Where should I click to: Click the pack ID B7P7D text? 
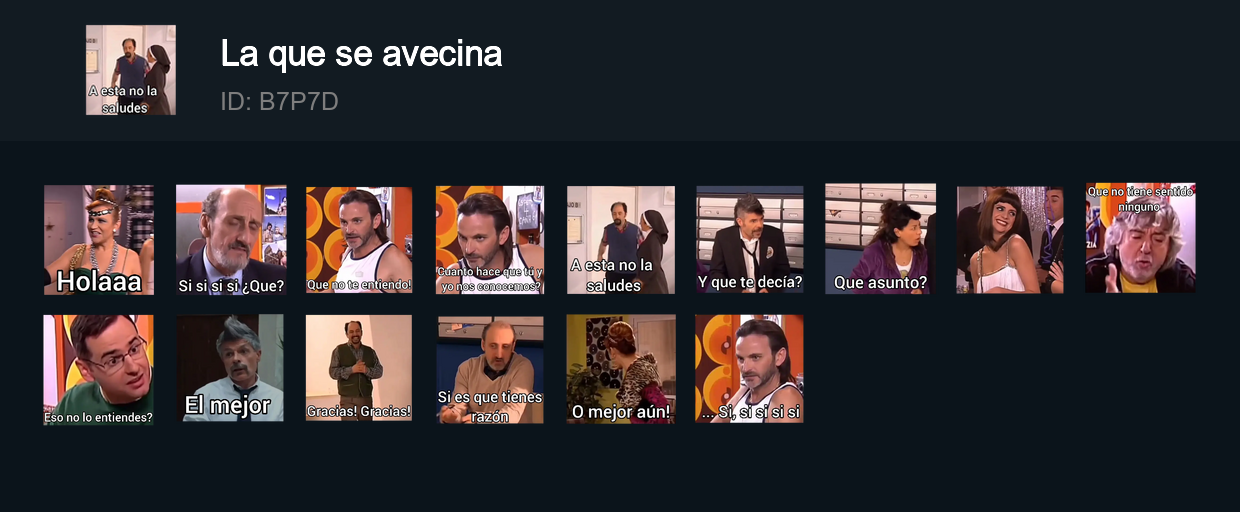click(x=279, y=101)
